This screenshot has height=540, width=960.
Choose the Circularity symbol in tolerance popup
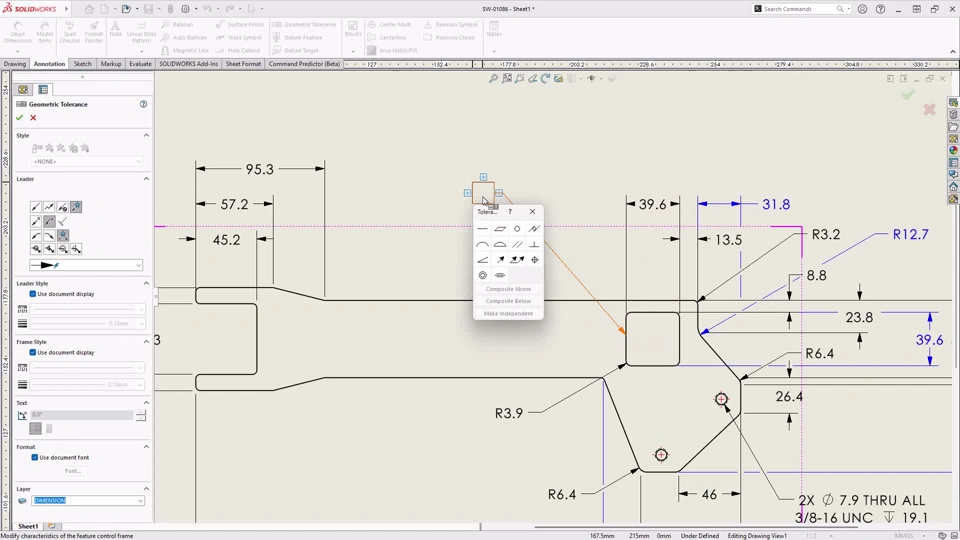point(517,229)
